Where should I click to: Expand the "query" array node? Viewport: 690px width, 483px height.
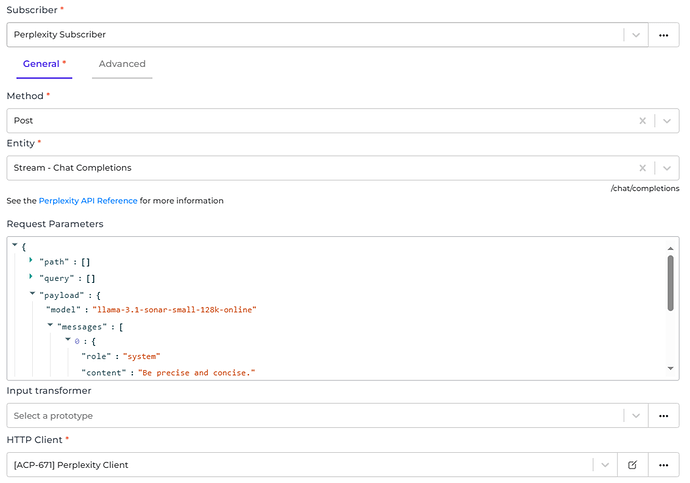[x=31, y=276]
